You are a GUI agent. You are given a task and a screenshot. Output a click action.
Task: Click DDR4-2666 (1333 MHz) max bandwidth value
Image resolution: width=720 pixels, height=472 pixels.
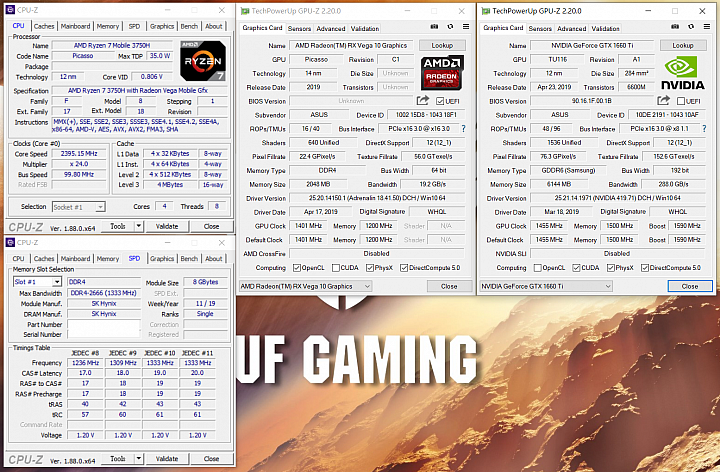tap(104, 293)
